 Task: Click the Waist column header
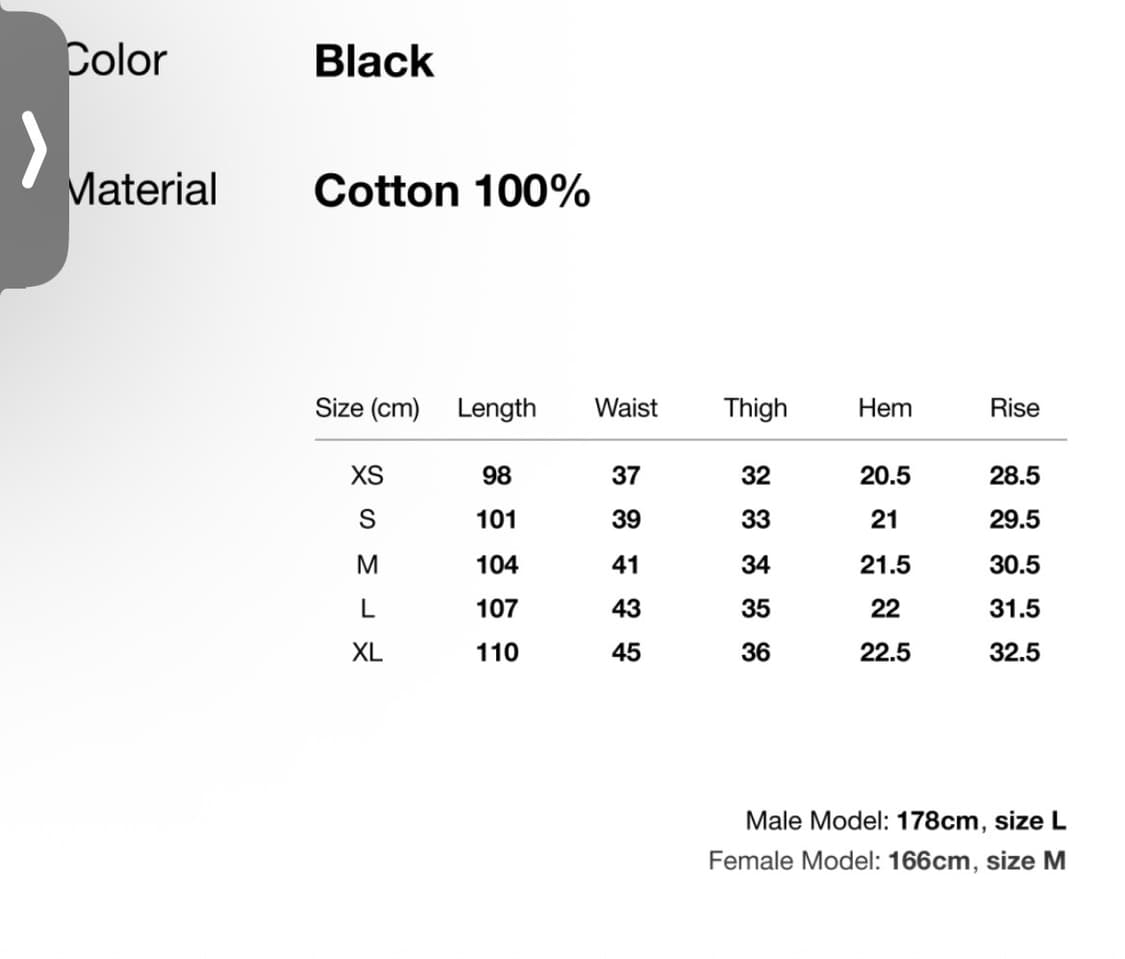pos(626,408)
